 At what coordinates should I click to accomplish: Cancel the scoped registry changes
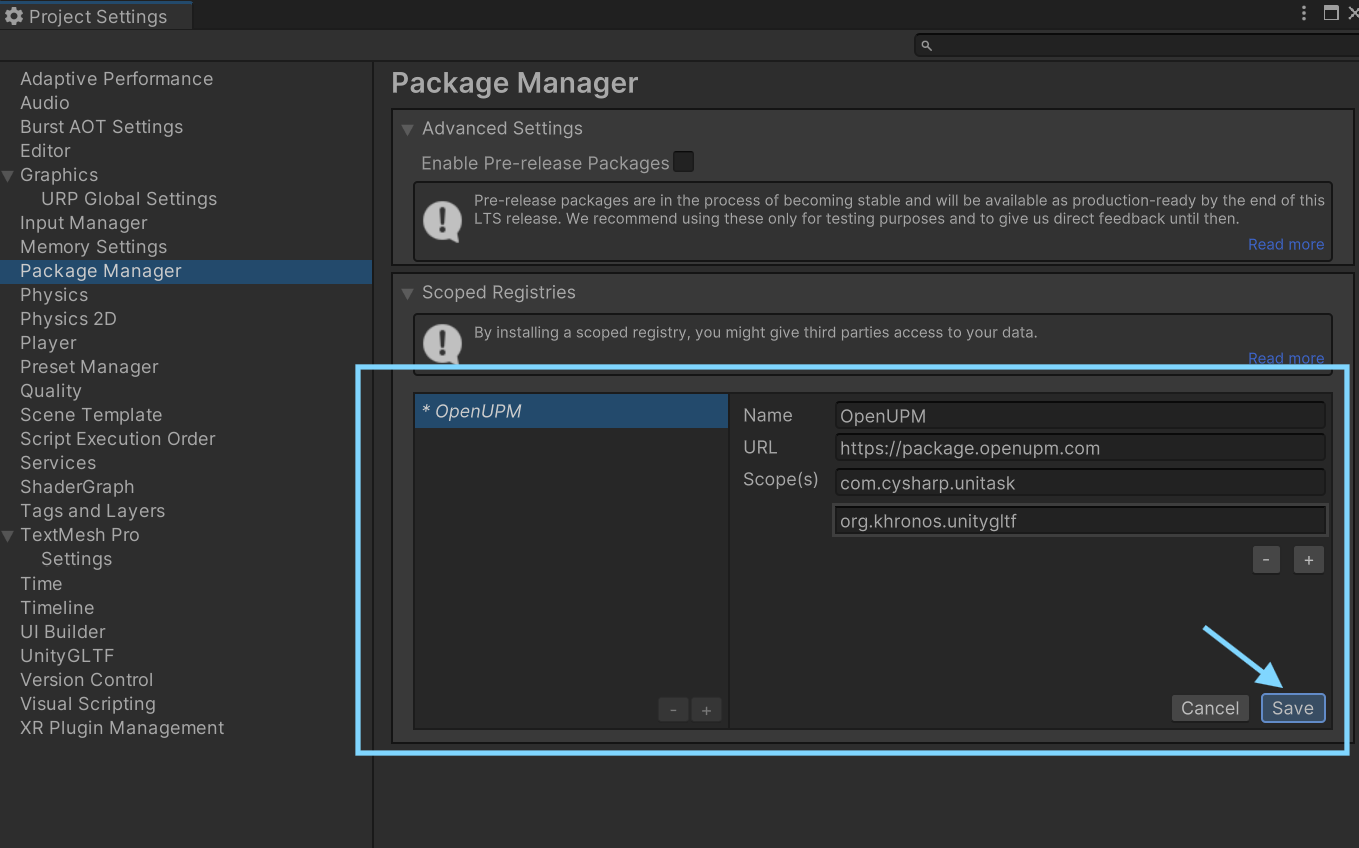pyautogui.click(x=1210, y=708)
